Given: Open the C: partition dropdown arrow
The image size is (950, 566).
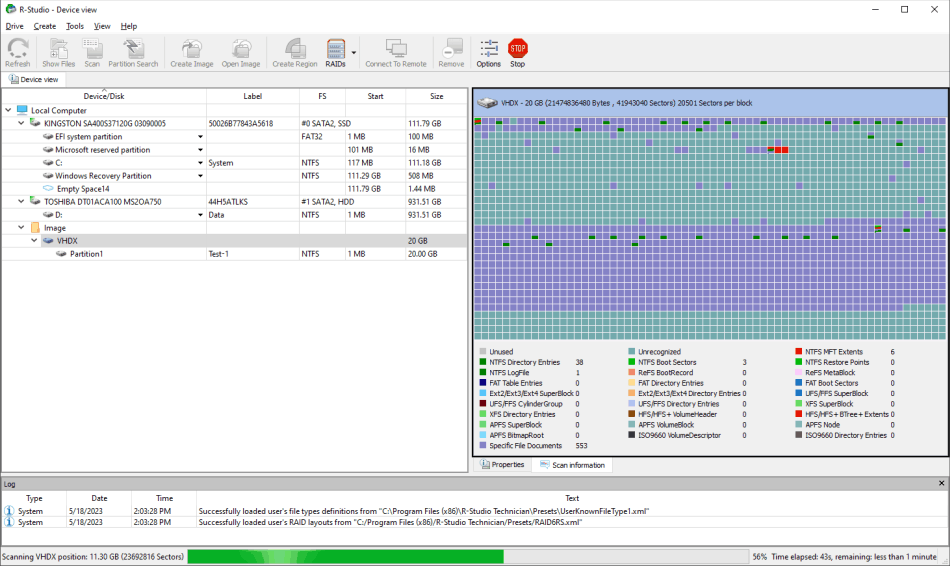Looking at the screenshot, I should click(x=200, y=162).
